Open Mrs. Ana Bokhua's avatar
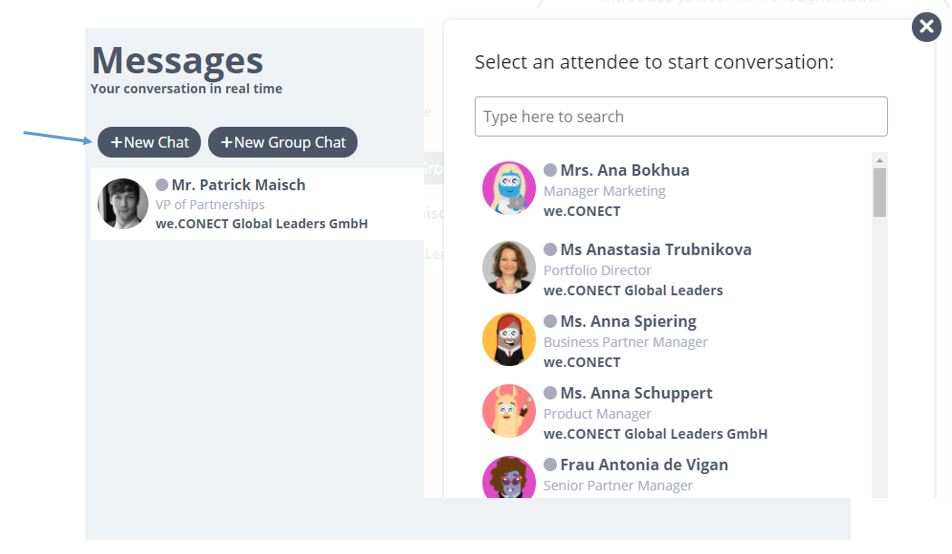 tap(509, 188)
